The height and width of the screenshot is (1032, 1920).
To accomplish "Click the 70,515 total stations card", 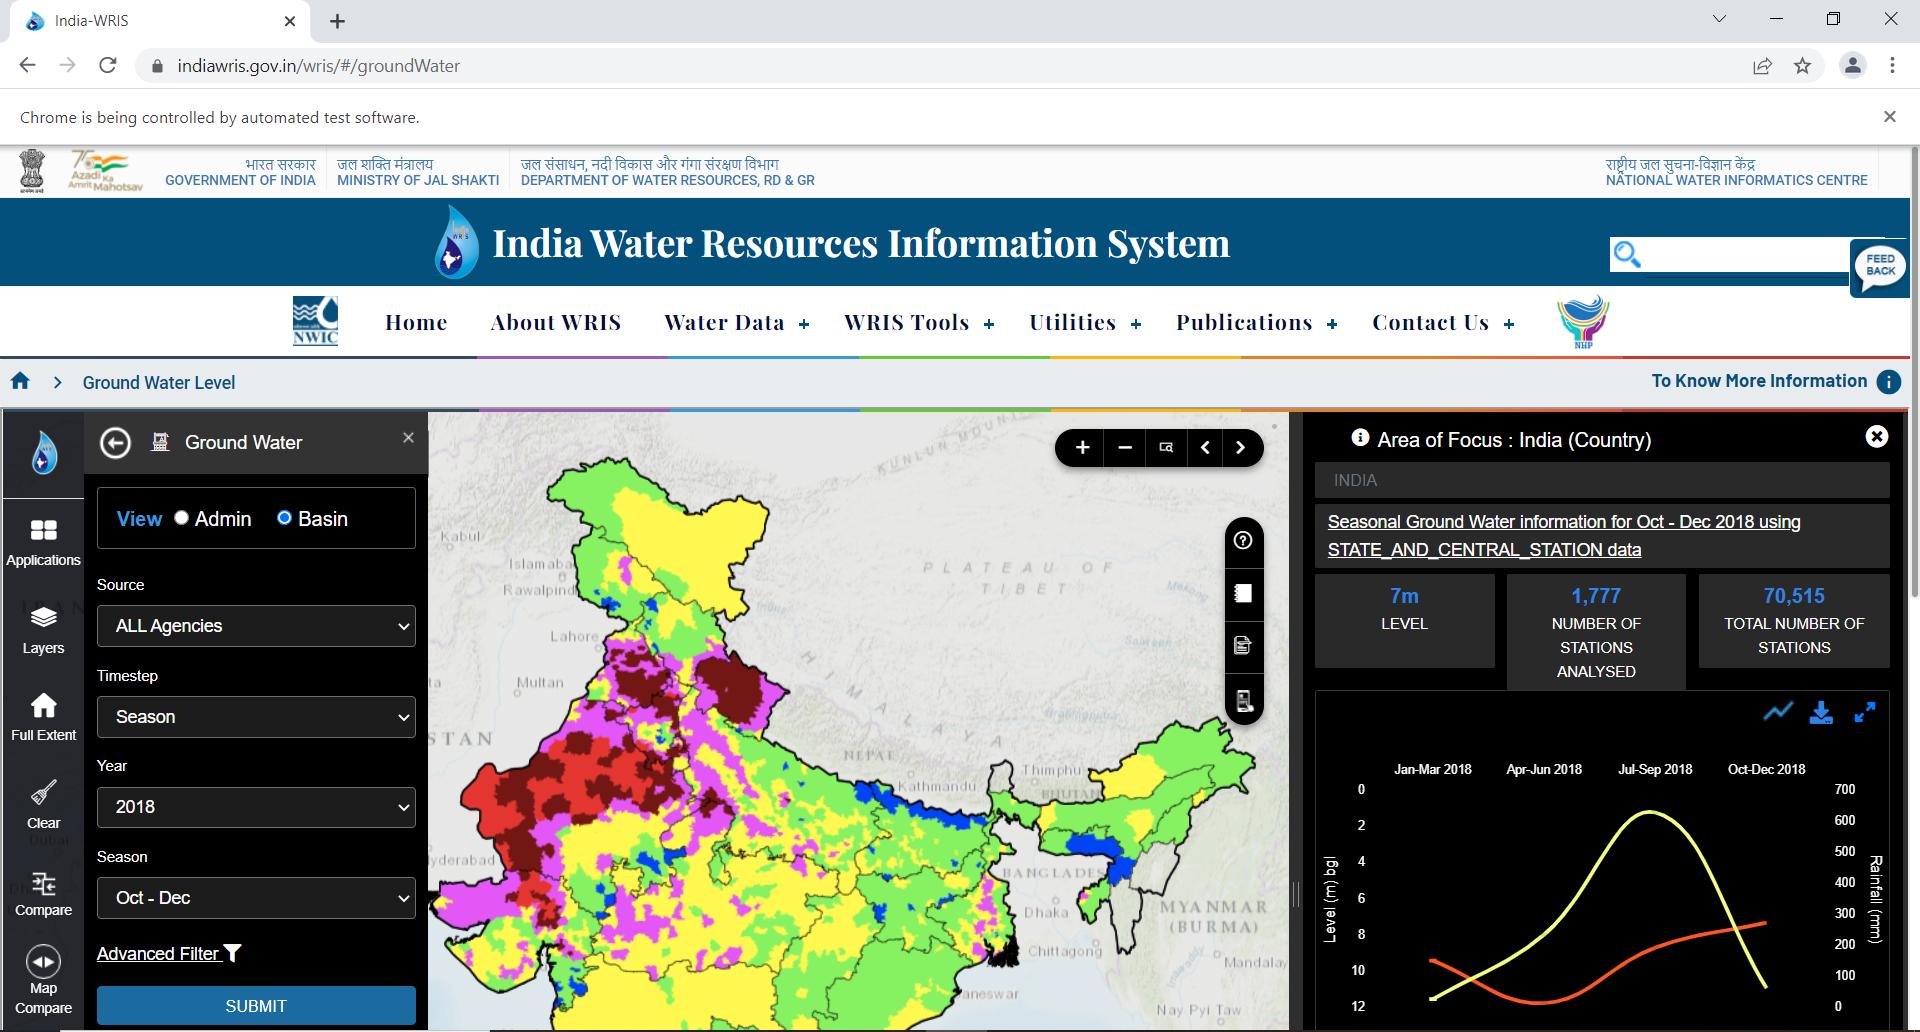I will pyautogui.click(x=1794, y=621).
